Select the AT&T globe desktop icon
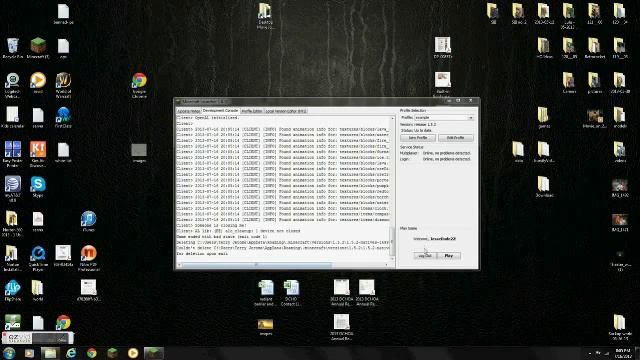This screenshot has width=640, height=360. pos(13,189)
